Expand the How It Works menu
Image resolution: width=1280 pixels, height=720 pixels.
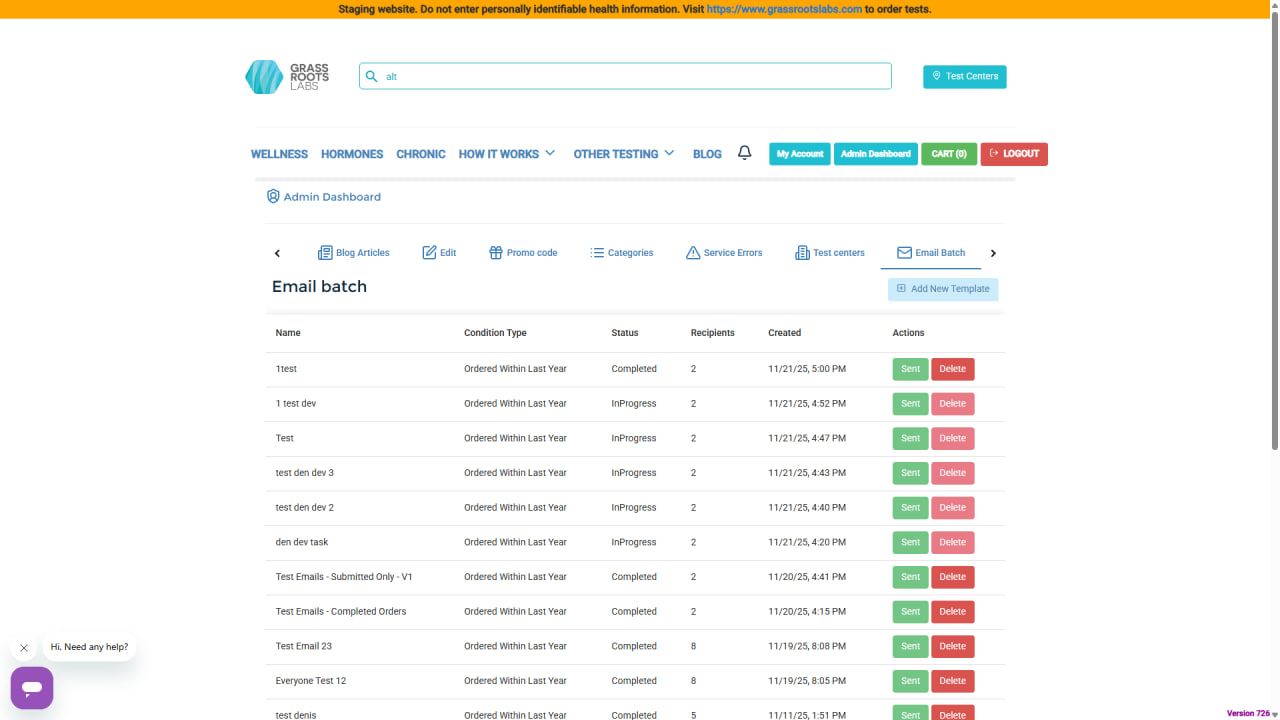pyautogui.click(x=507, y=154)
